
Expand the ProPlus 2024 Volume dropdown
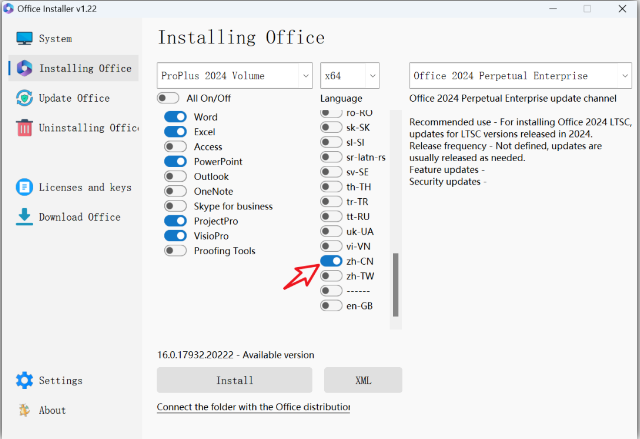pos(235,76)
